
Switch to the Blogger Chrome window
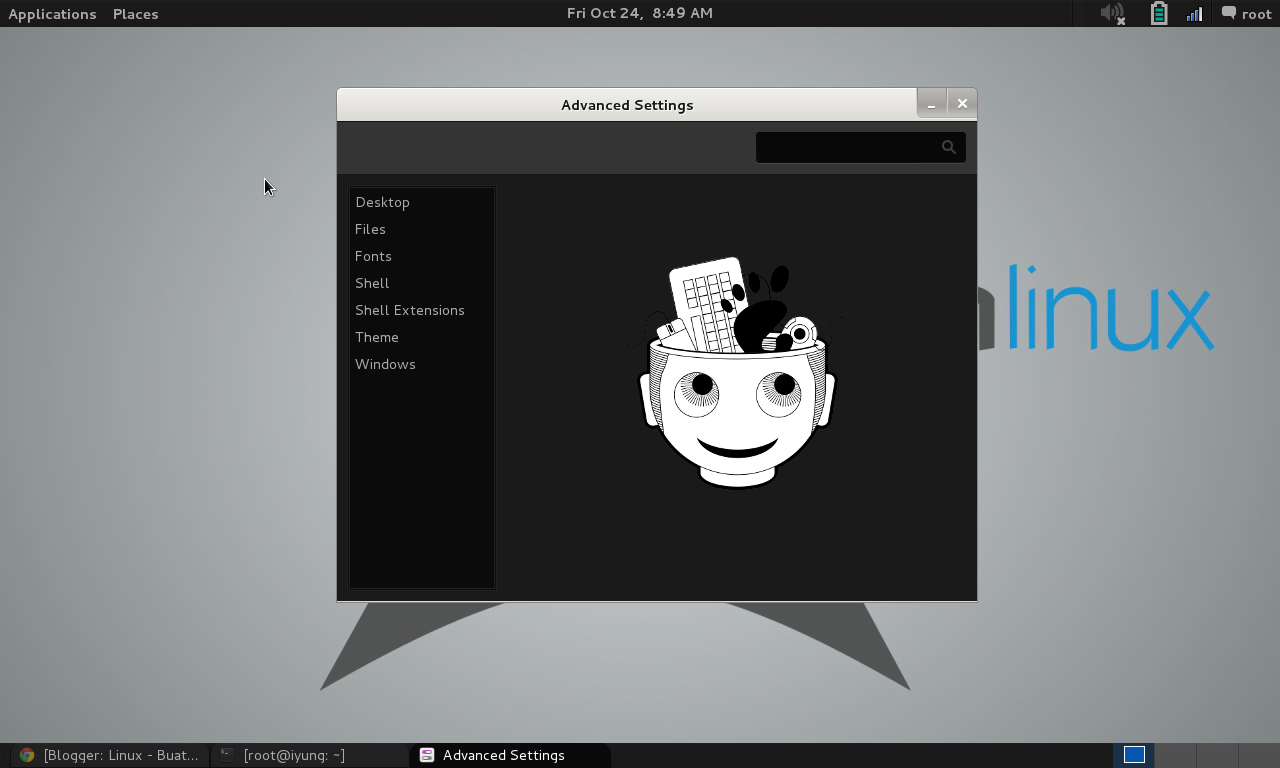click(110, 755)
